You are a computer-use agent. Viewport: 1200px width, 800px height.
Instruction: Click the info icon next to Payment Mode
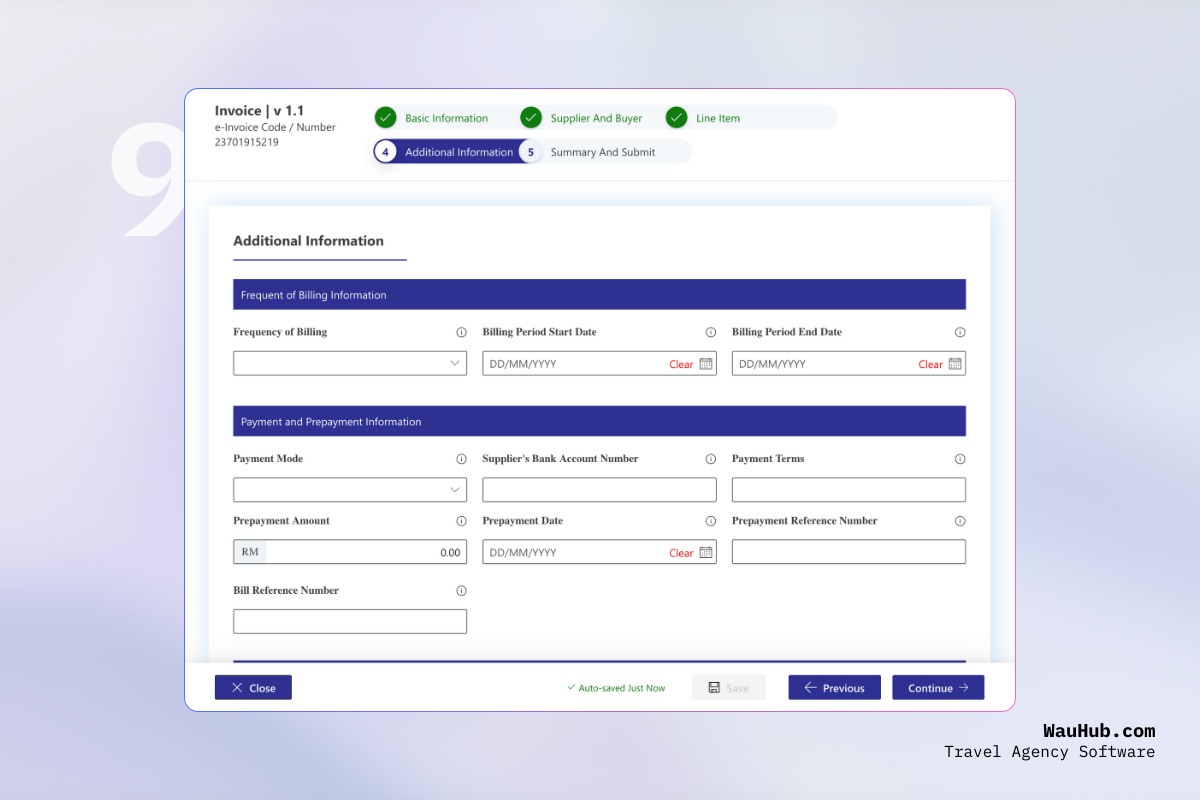tap(461, 458)
